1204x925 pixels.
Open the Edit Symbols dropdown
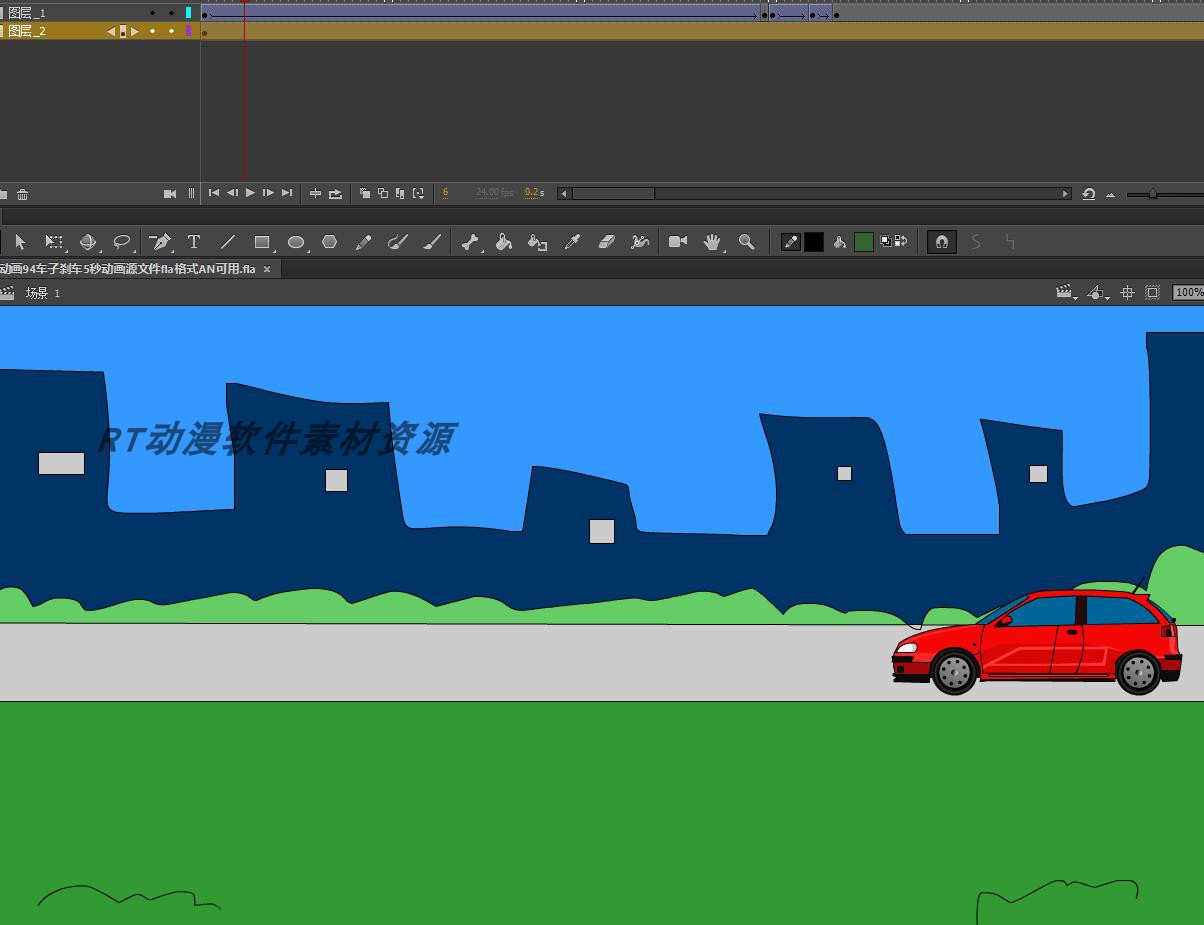tap(1098, 293)
